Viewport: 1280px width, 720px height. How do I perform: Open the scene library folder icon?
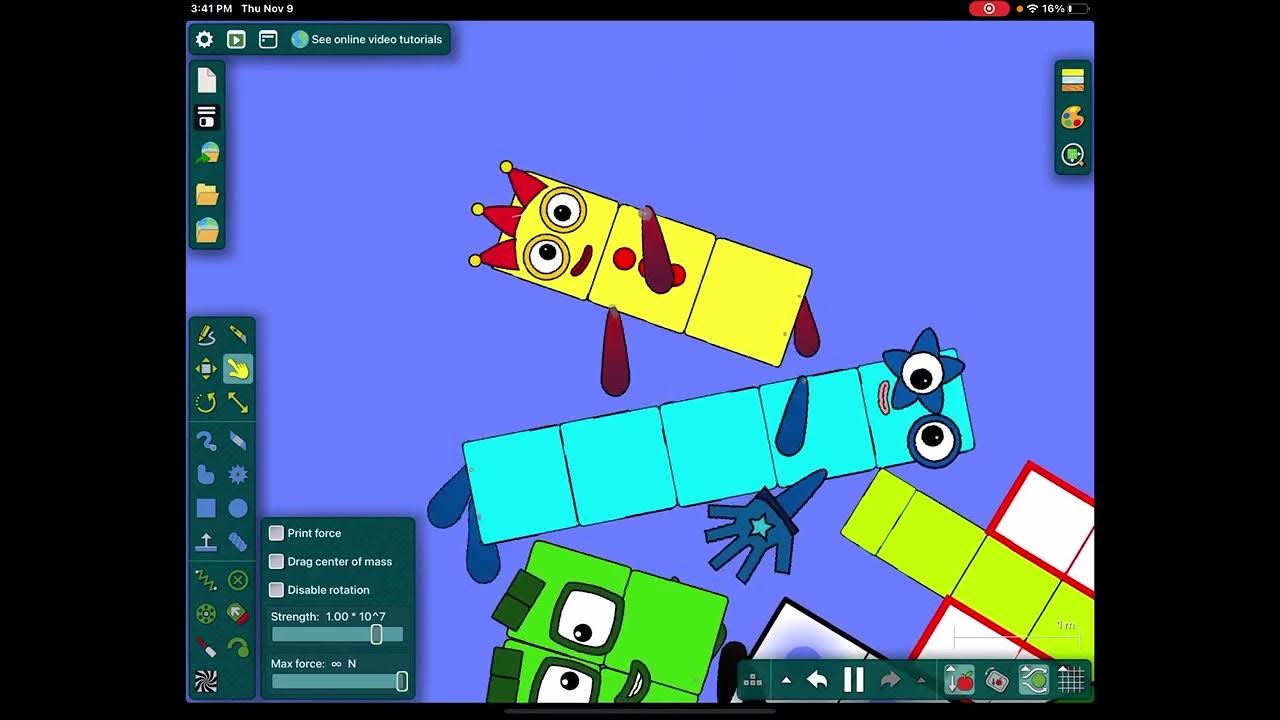[207, 230]
